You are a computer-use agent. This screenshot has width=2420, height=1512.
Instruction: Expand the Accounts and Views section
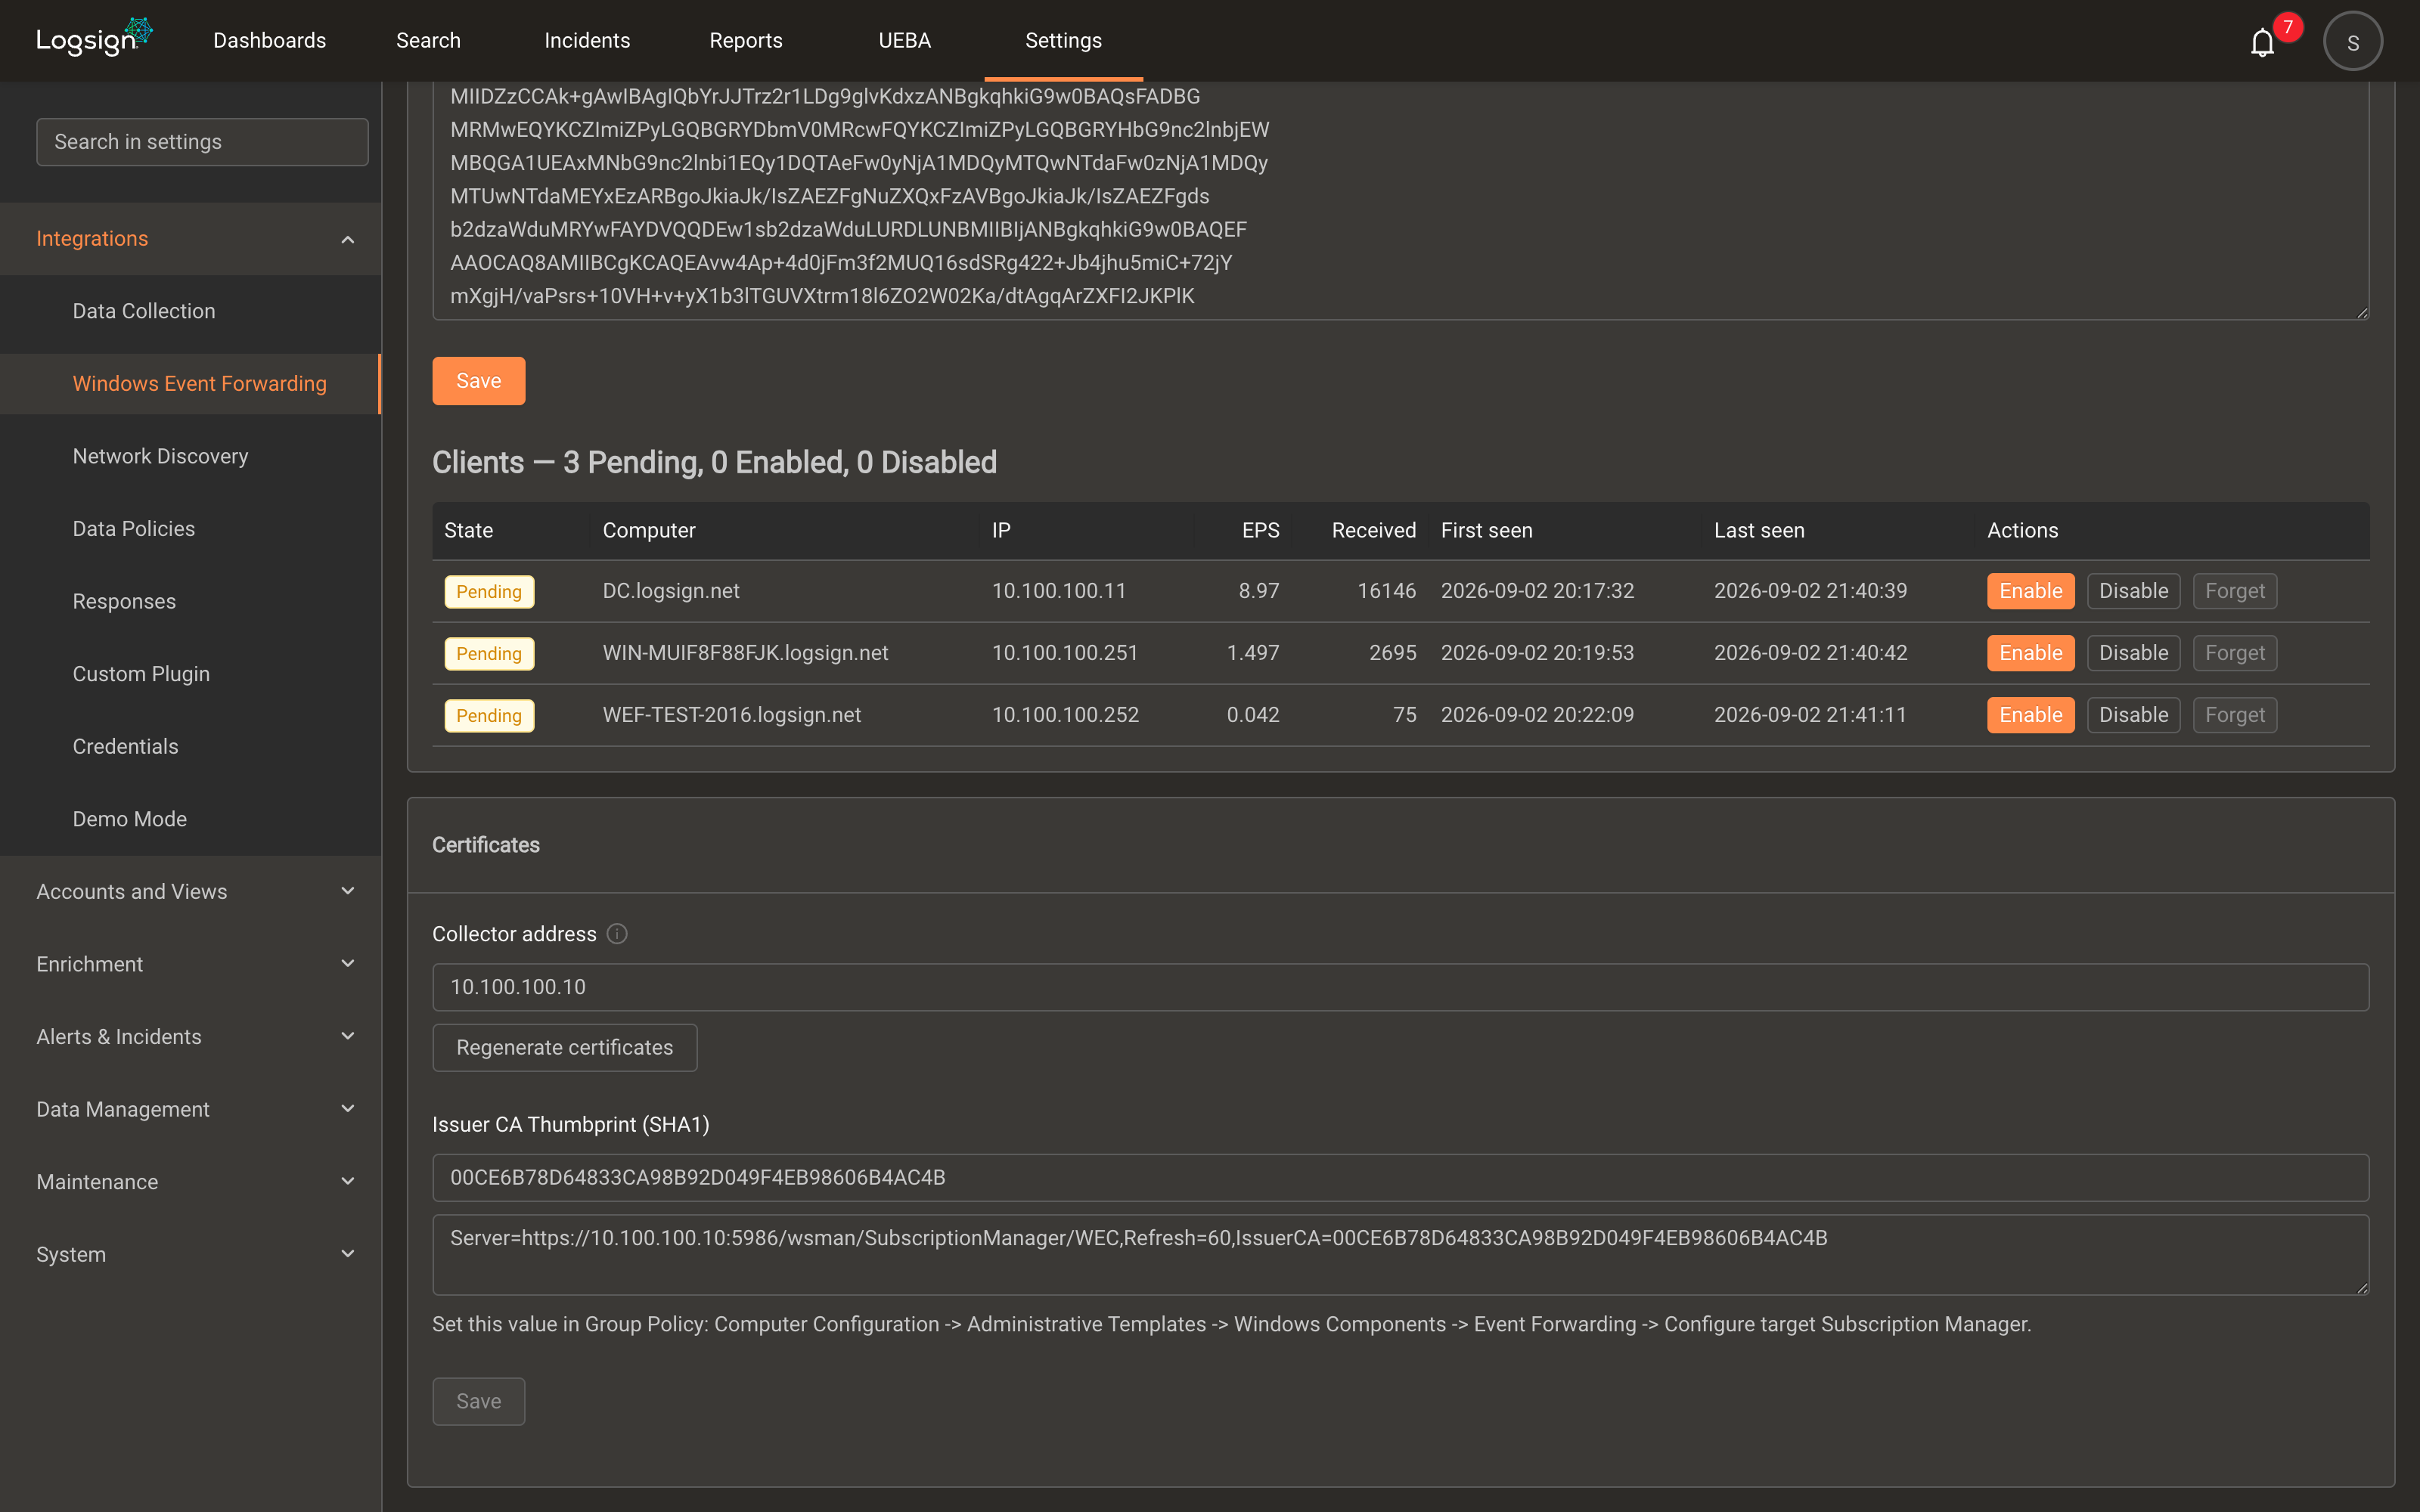tap(190, 891)
